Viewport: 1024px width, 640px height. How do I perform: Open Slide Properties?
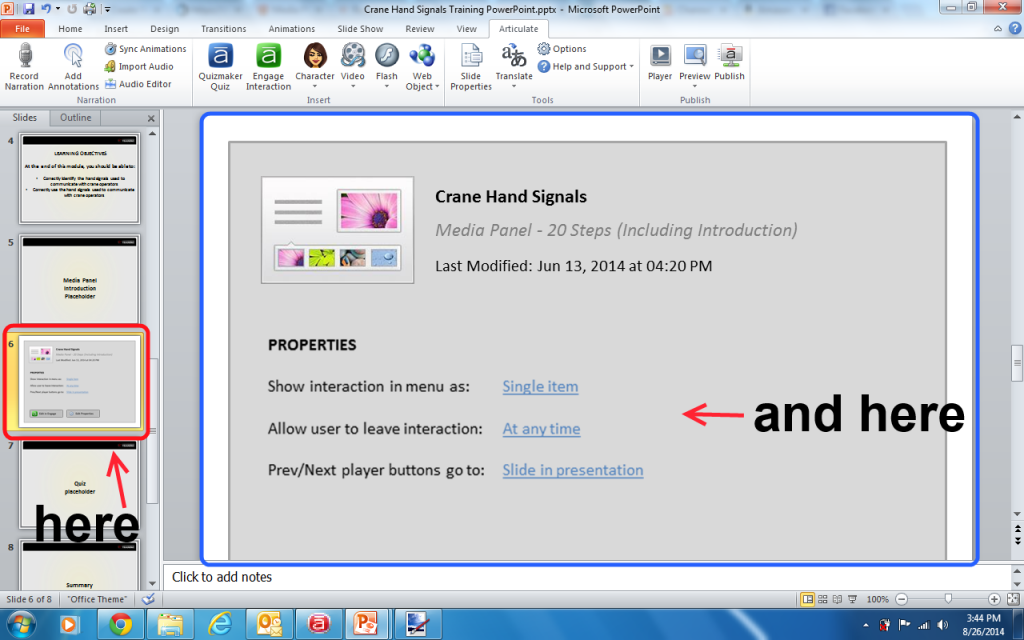[470, 66]
